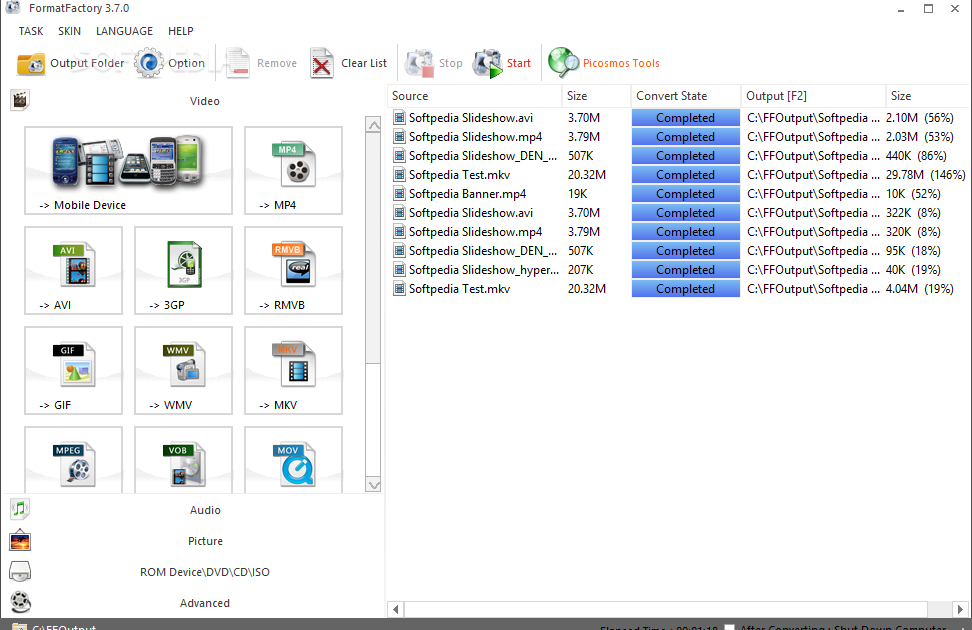This screenshot has width=972, height=630.
Task: Click the 322K (8%) output size cell
Action: [913, 213]
